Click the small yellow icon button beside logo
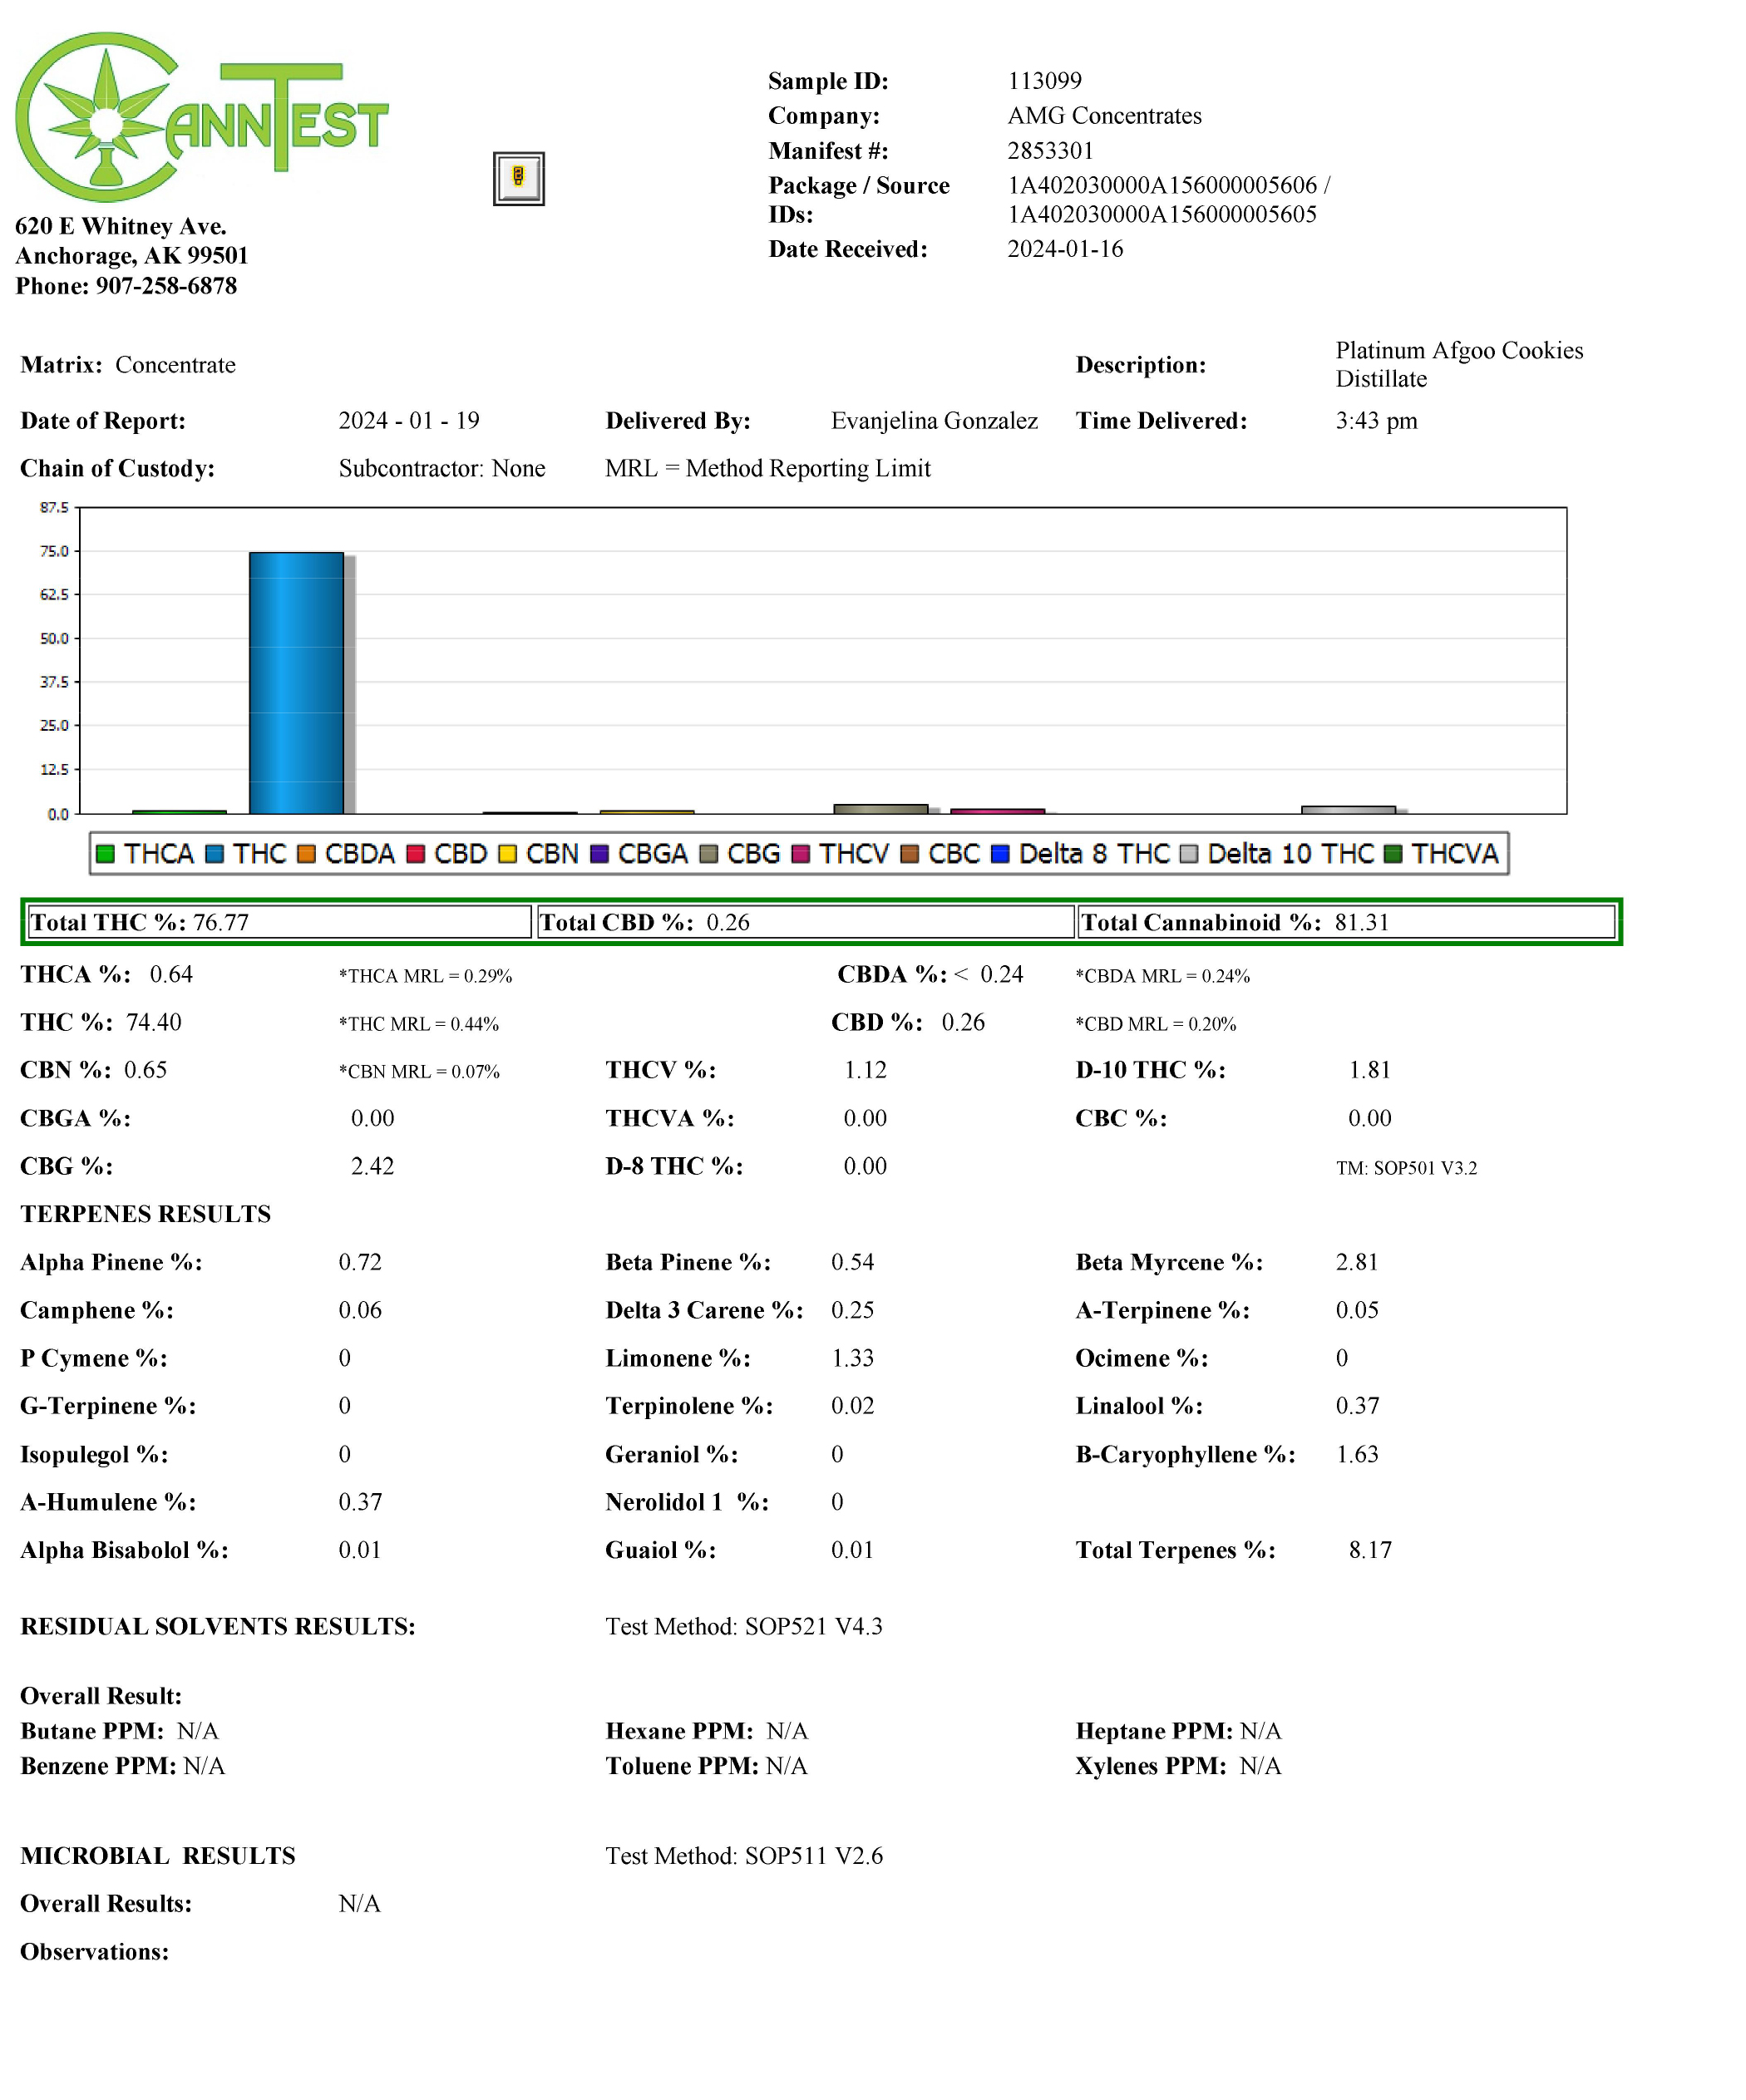 click(518, 179)
